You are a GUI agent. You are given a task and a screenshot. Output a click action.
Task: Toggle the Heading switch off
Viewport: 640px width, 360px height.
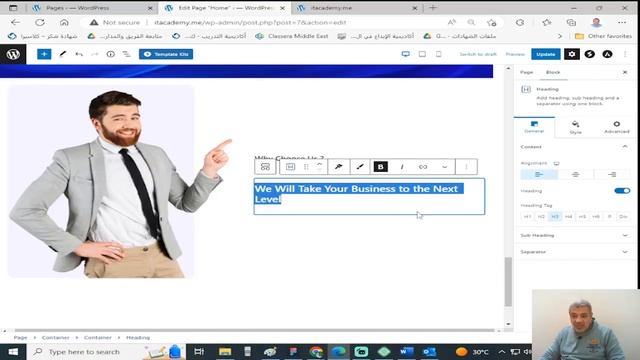[x=622, y=191]
